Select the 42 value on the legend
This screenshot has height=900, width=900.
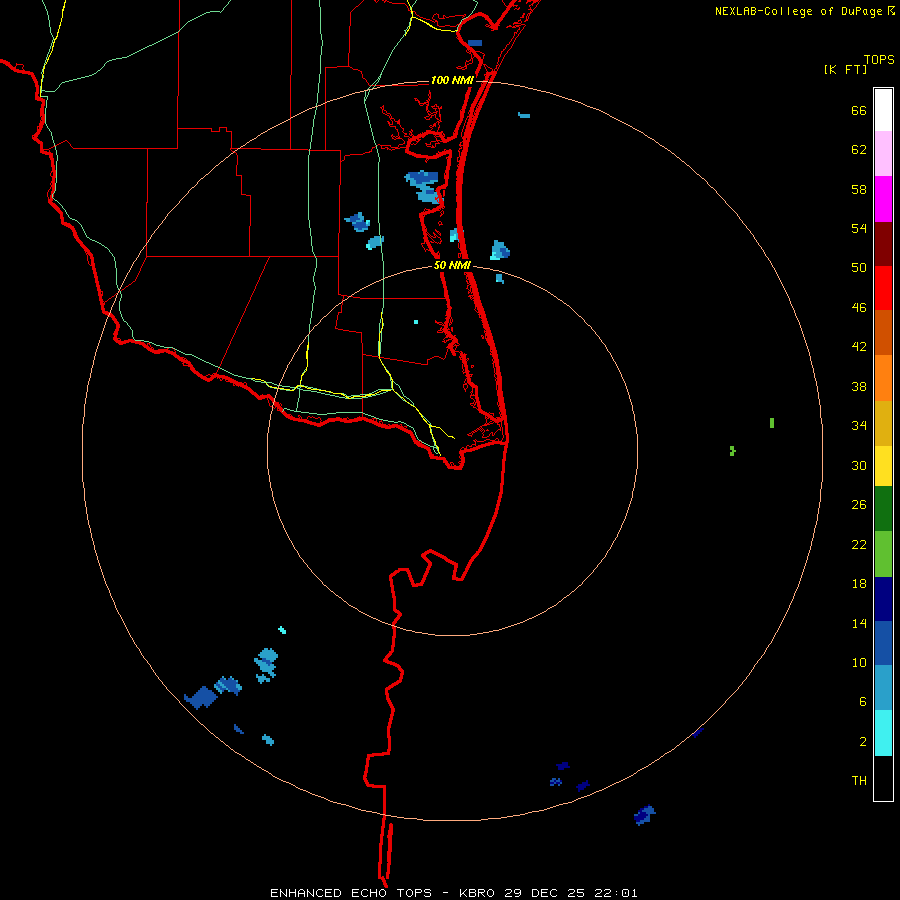(x=859, y=347)
